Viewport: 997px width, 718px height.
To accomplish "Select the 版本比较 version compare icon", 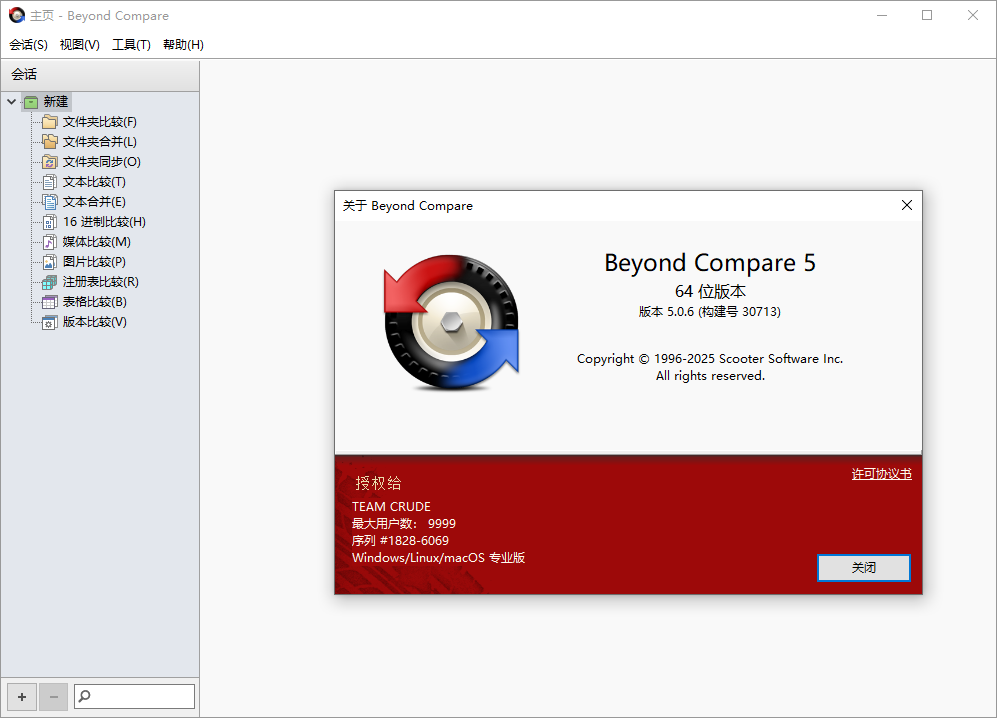I will click(x=50, y=321).
